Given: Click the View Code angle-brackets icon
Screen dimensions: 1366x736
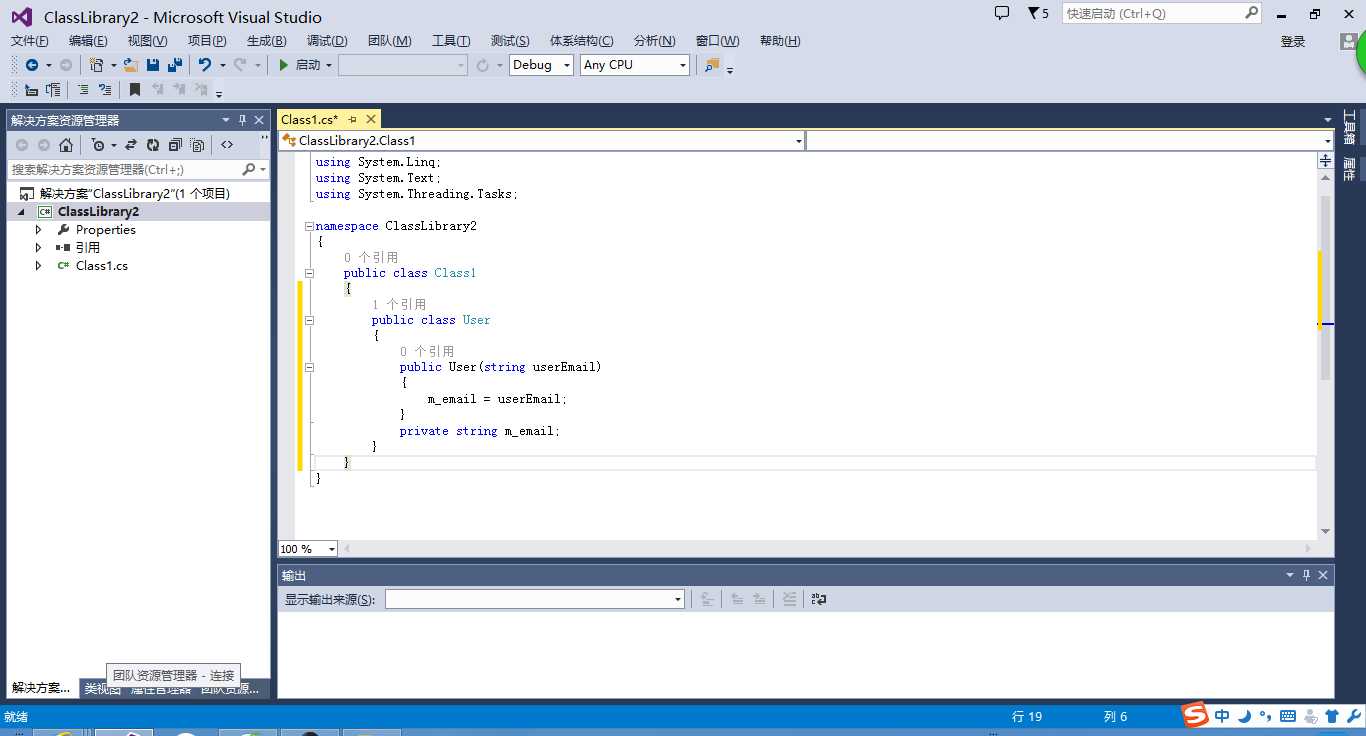Looking at the screenshot, I should pos(227,145).
